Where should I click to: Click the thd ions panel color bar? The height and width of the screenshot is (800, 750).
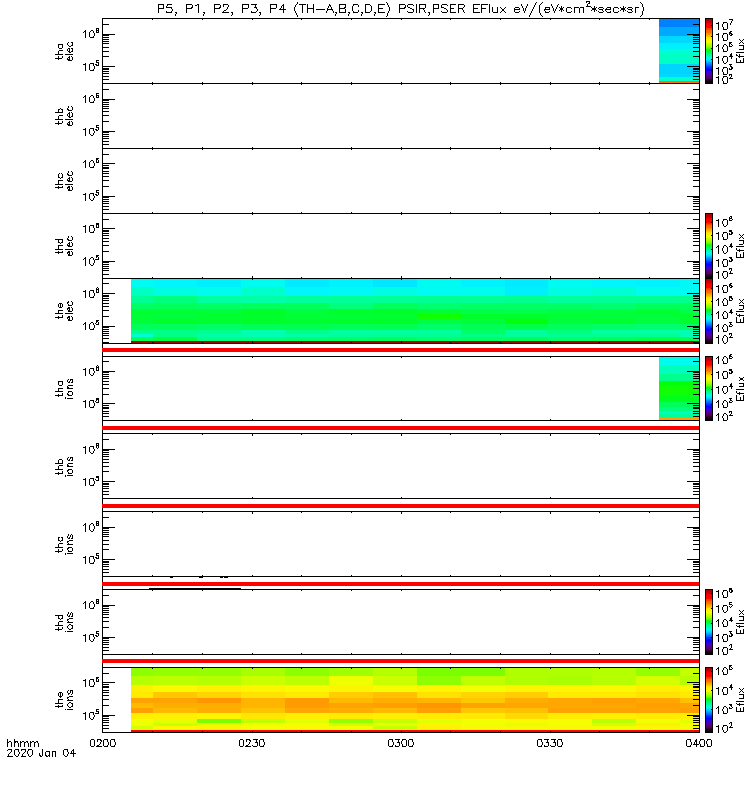pyautogui.click(x=709, y=621)
